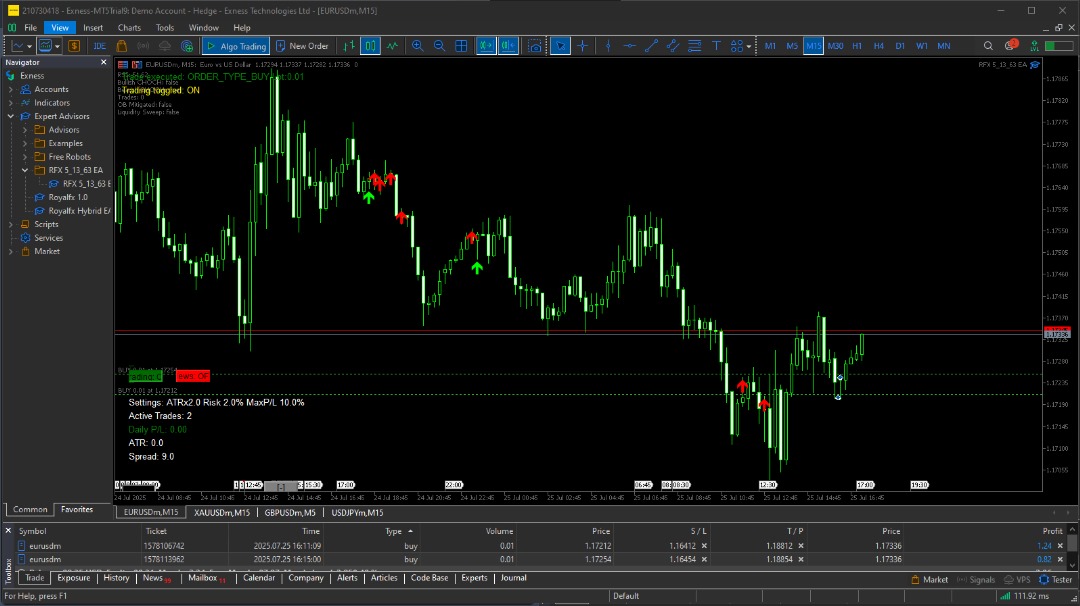Screen dimensions: 1080x606
Task: Click the tile windows grid icon
Action: point(461,46)
